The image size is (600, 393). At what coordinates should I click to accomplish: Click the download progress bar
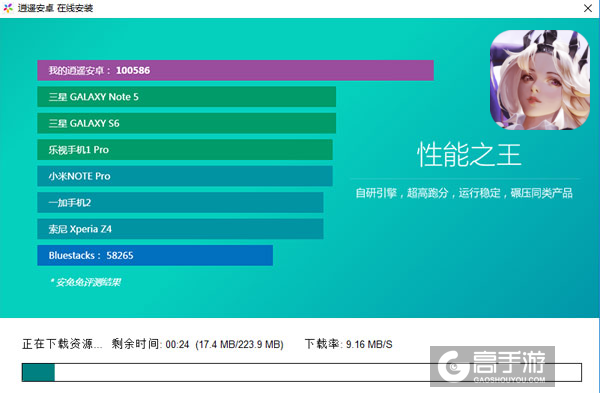[302, 373]
